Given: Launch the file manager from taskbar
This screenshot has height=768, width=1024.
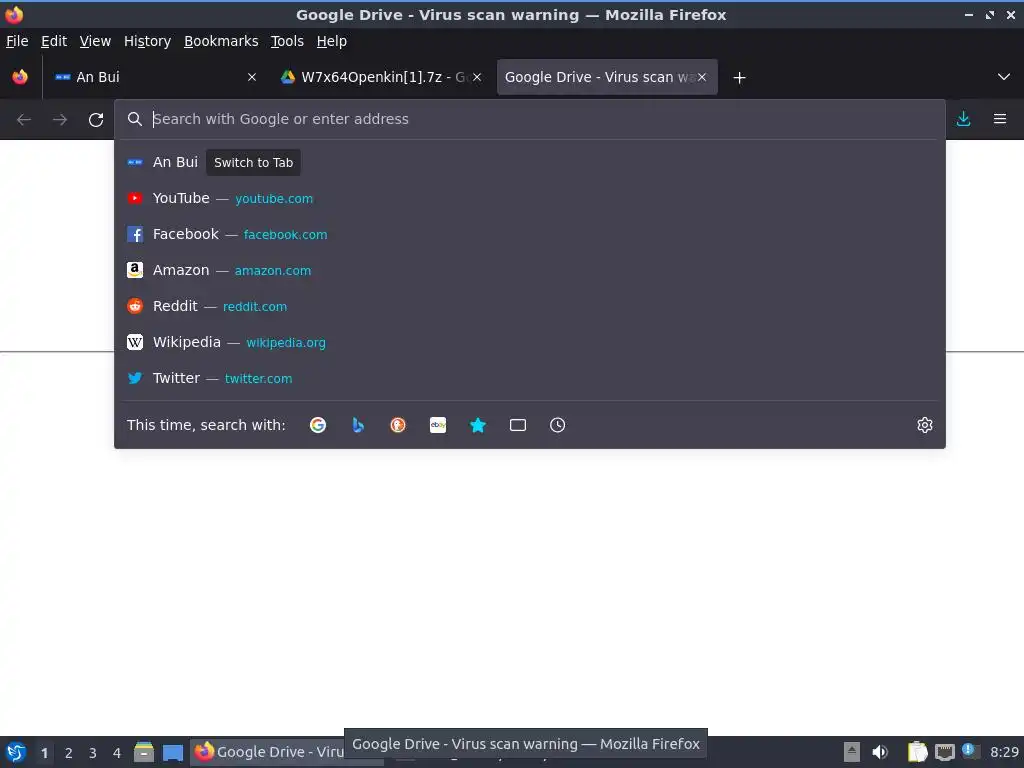Looking at the screenshot, I should click(x=144, y=752).
